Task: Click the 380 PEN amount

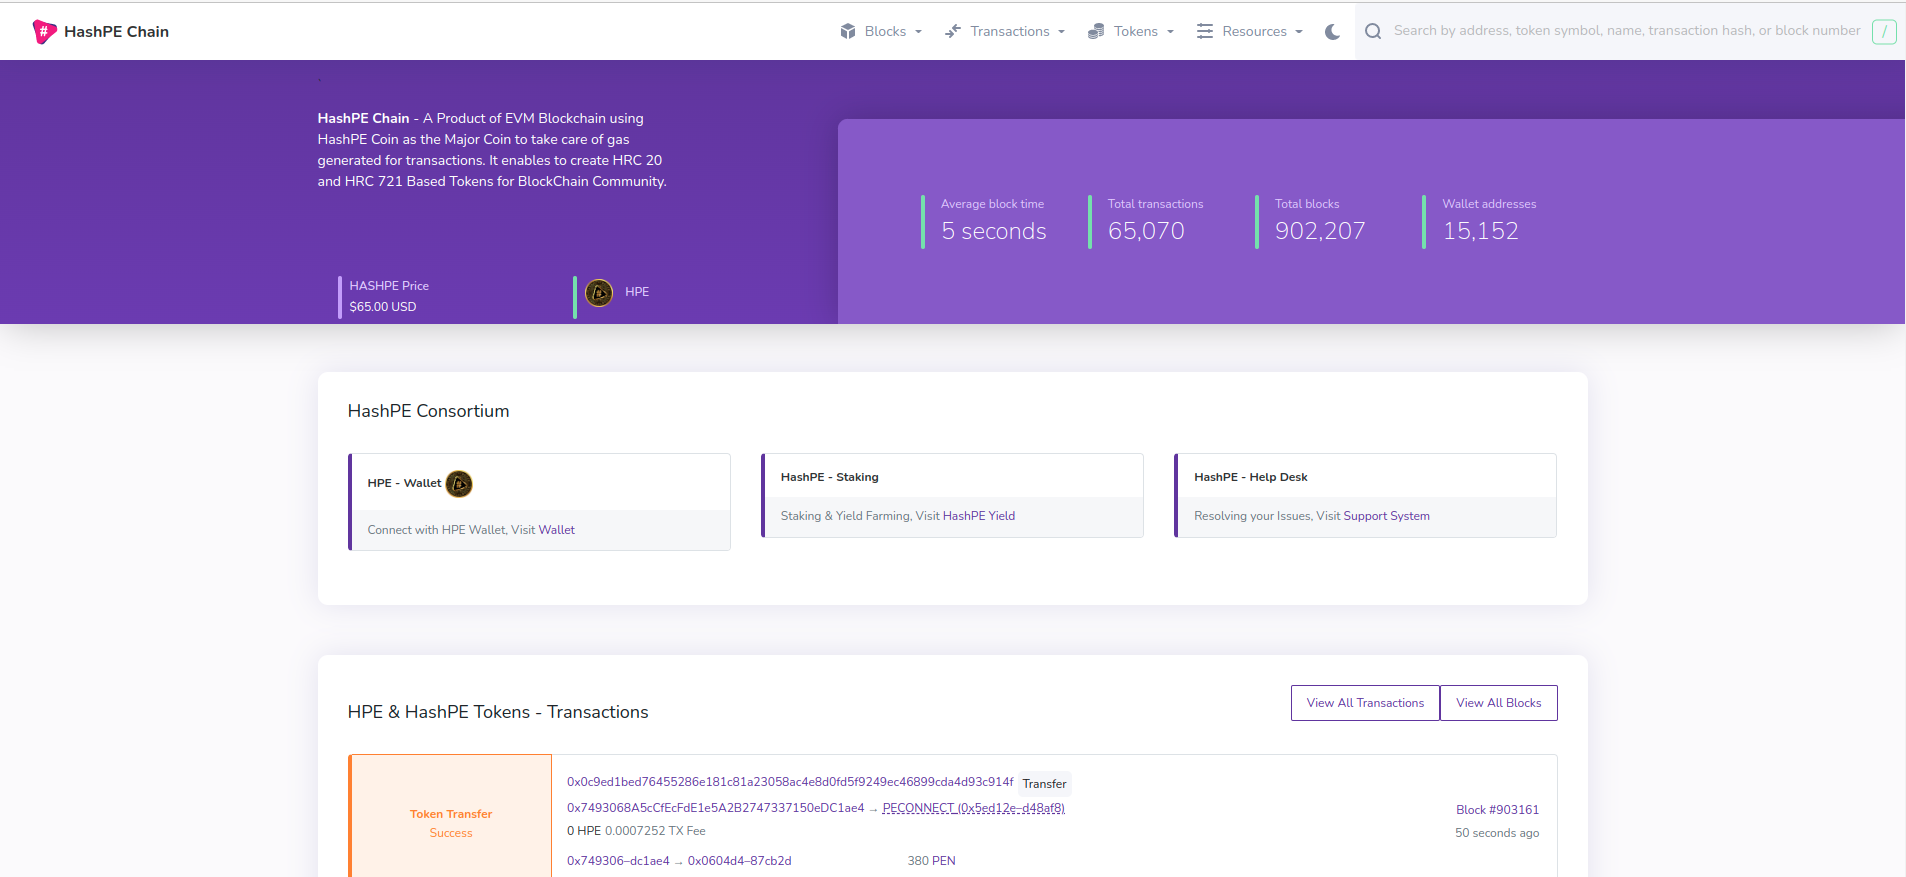Action: [932, 861]
